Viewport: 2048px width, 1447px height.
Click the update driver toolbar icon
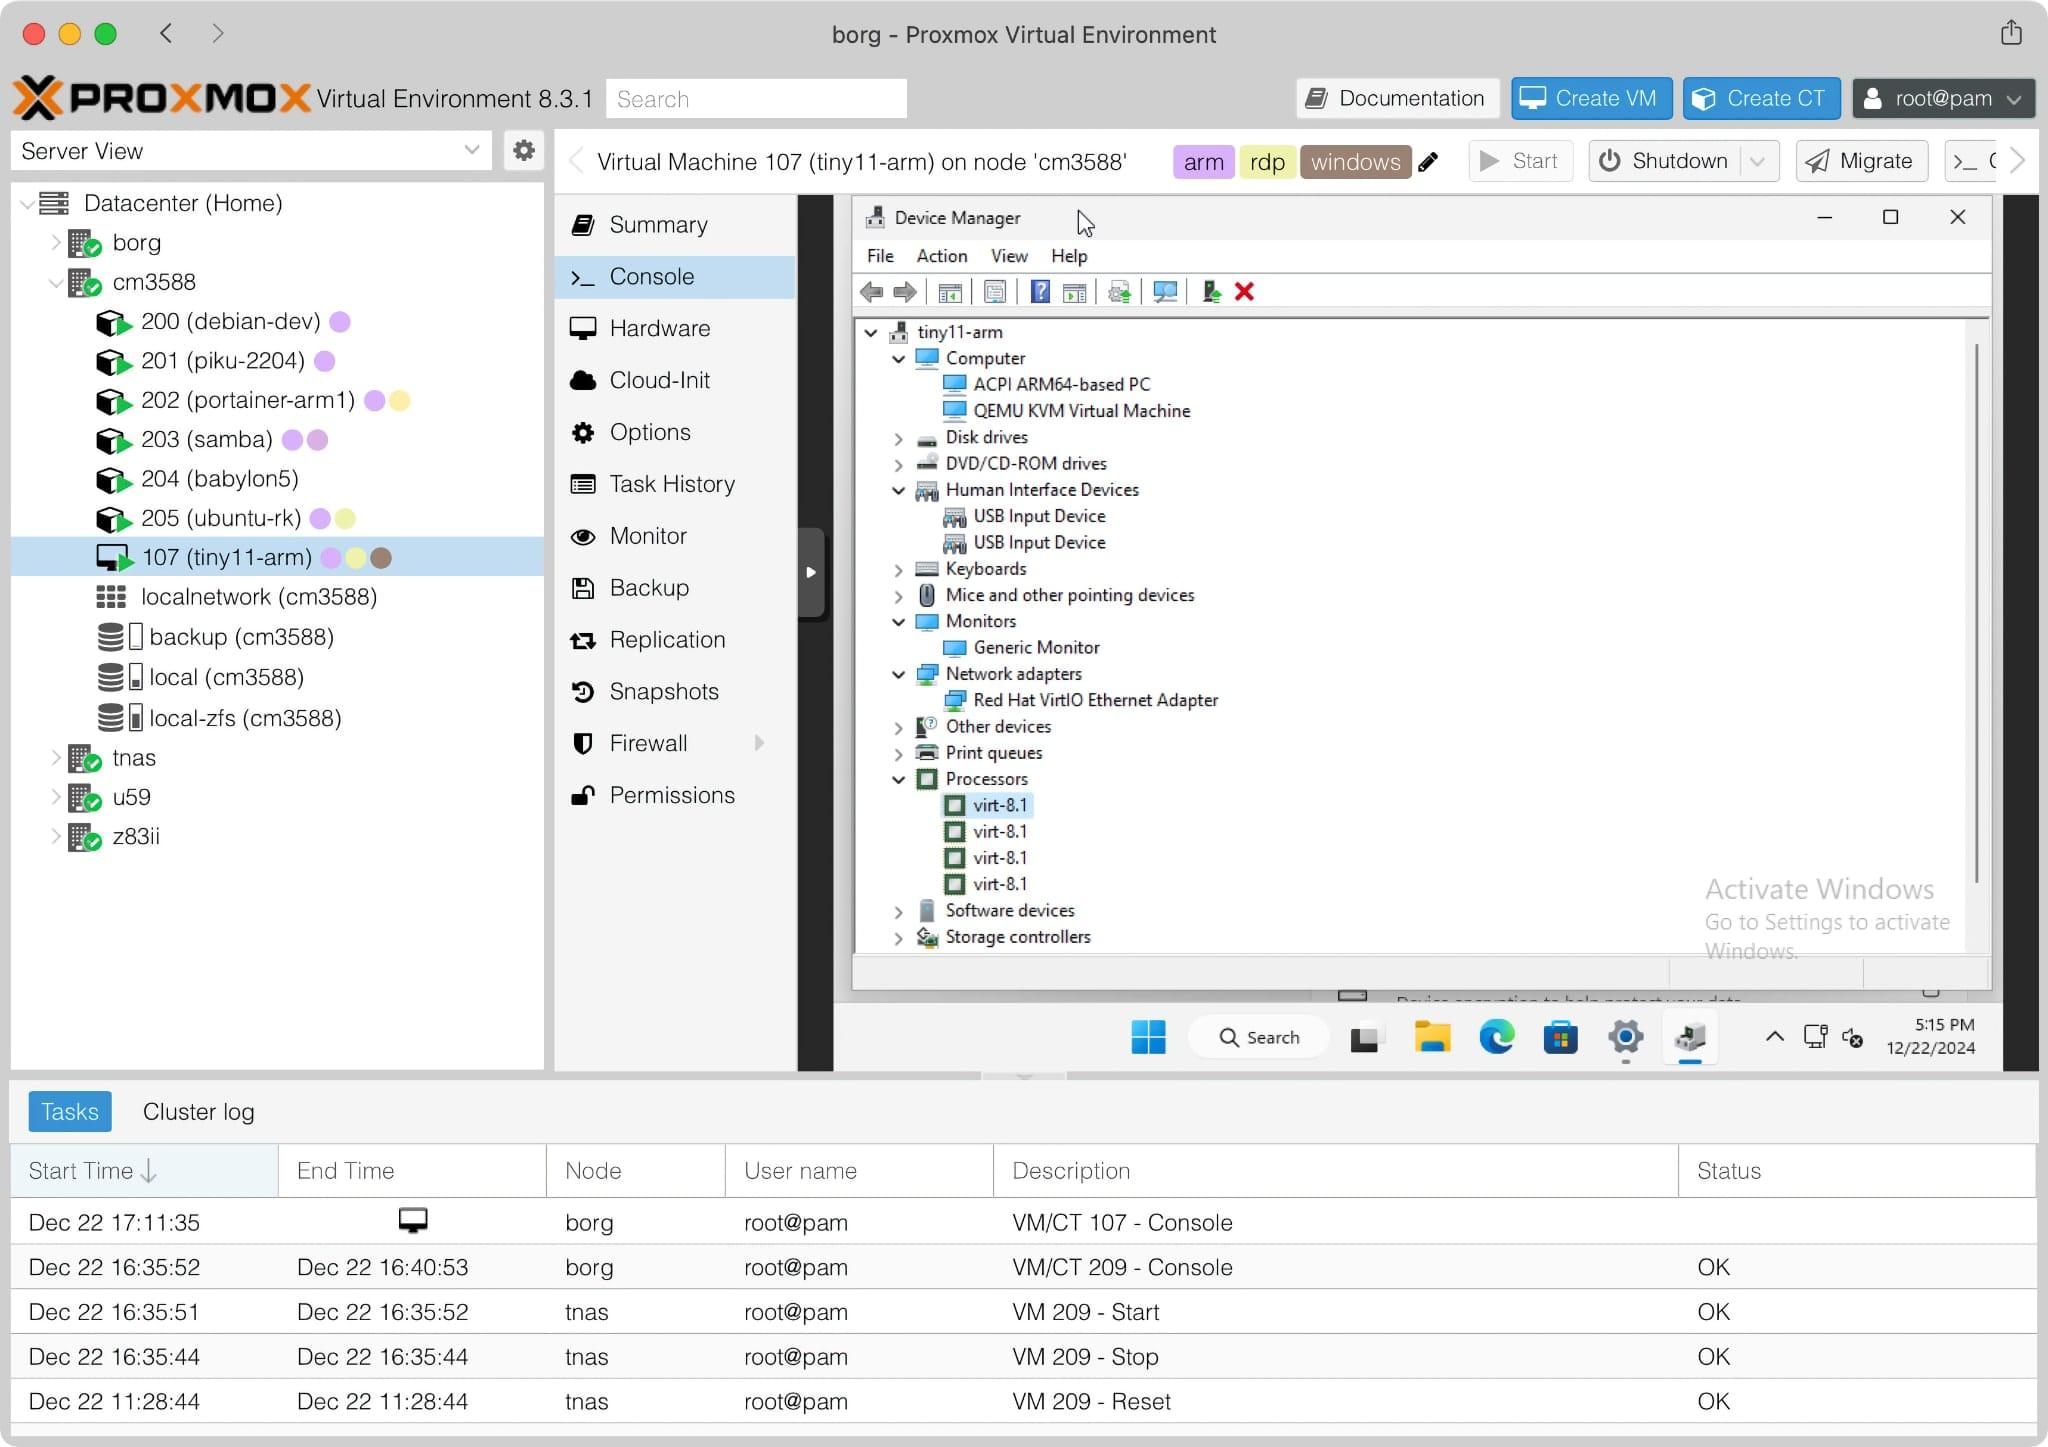1211,292
